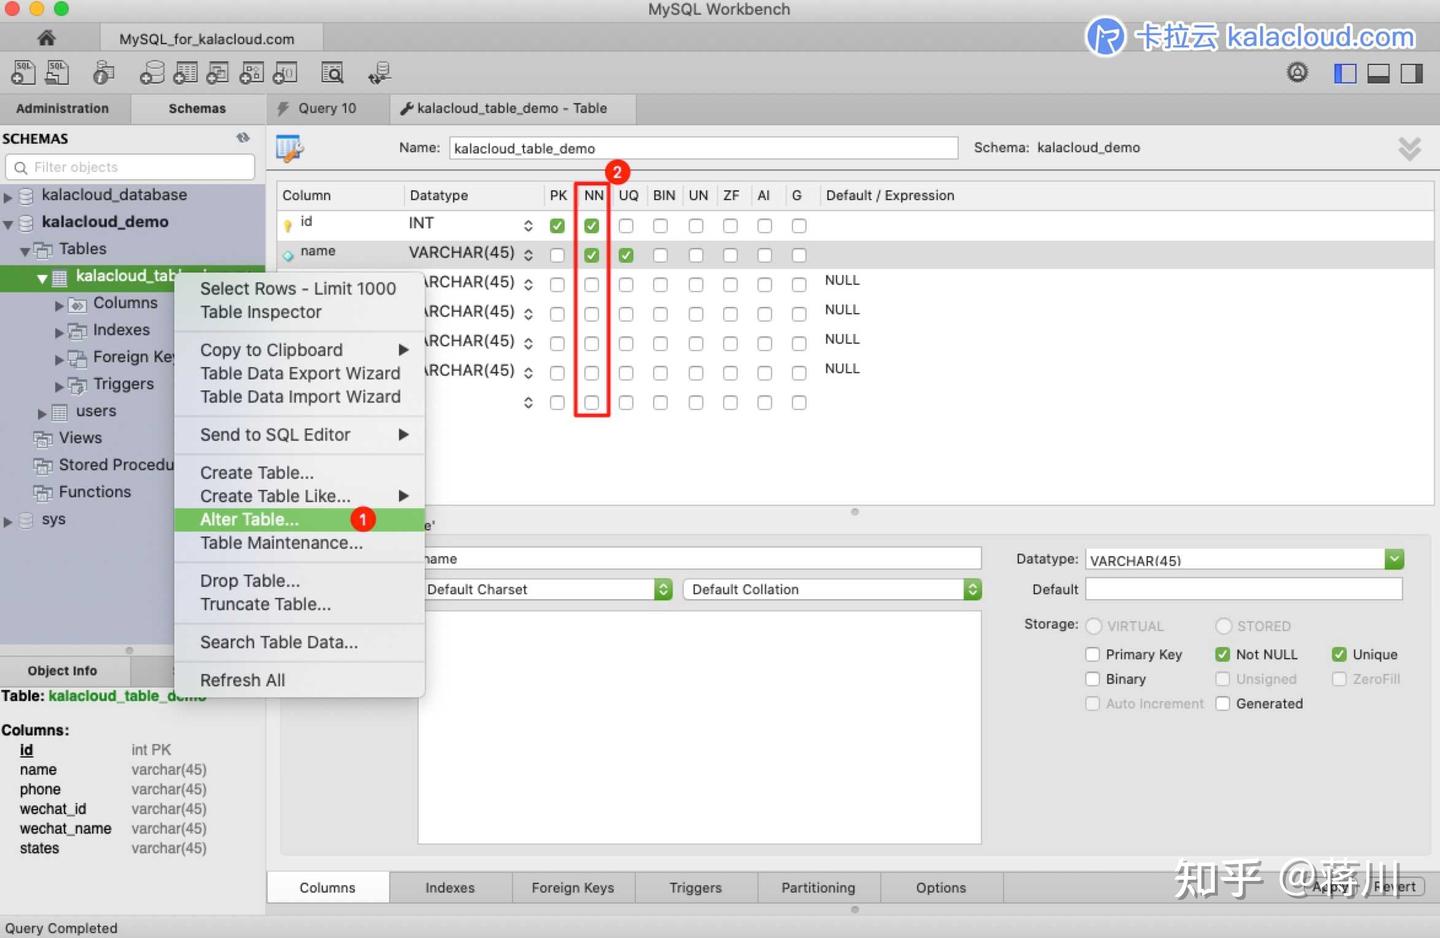Image resolution: width=1440 pixels, height=938 pixels.
Task: Create a new table using the toolbar icon
Action: click(186, 72)
